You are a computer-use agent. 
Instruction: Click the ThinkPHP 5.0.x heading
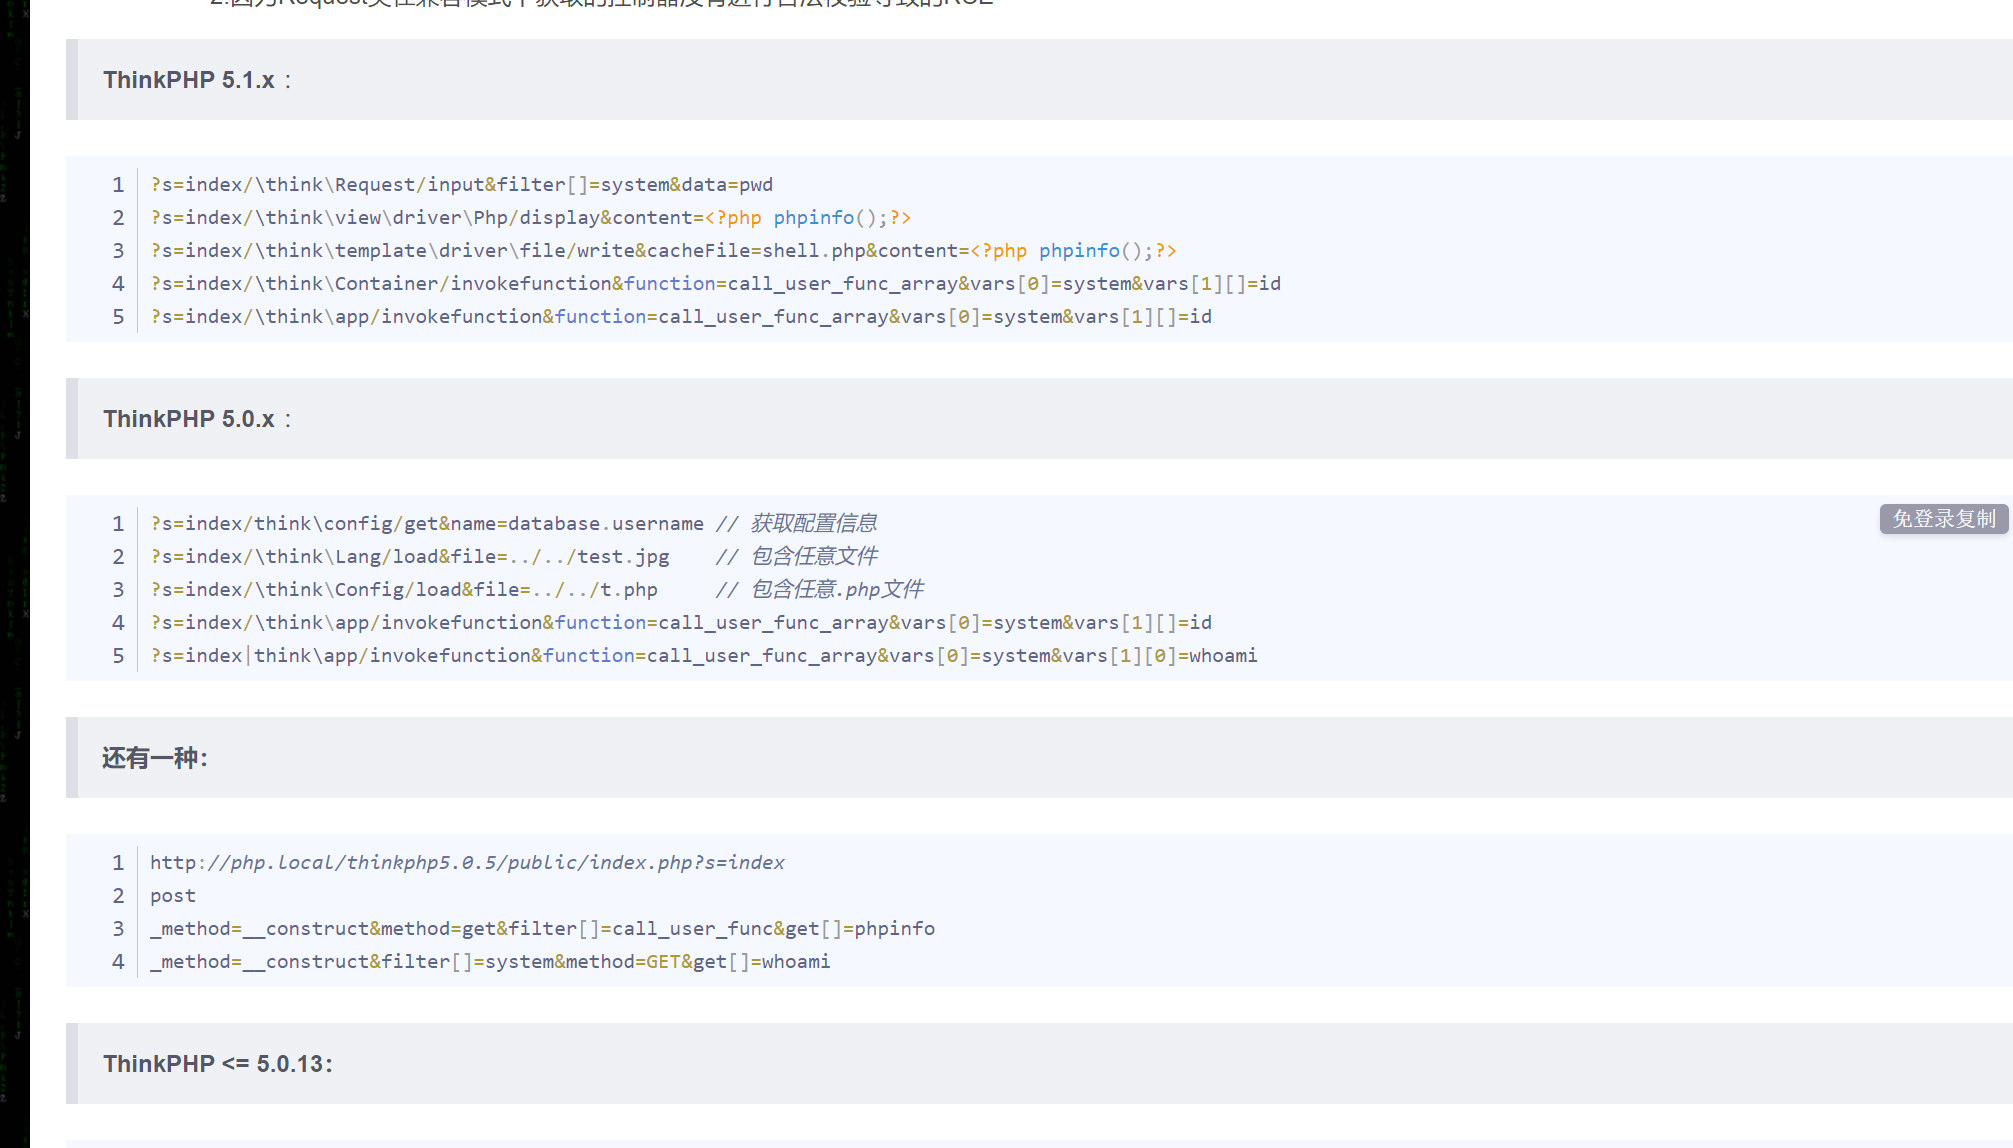coord(197,419)
